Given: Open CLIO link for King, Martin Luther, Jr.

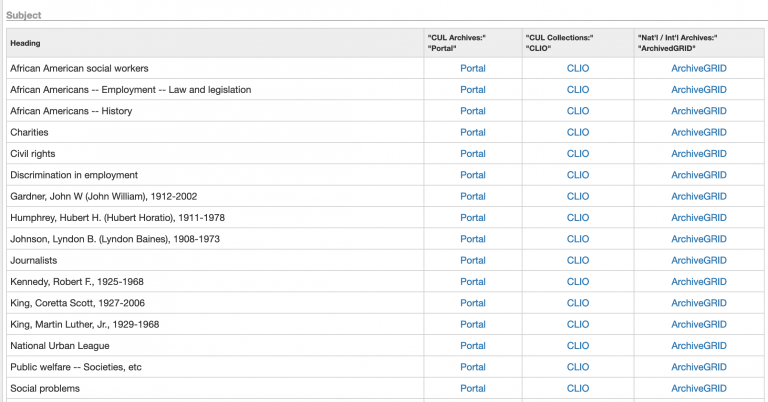Looking at the screenshot, I should 578,324.
